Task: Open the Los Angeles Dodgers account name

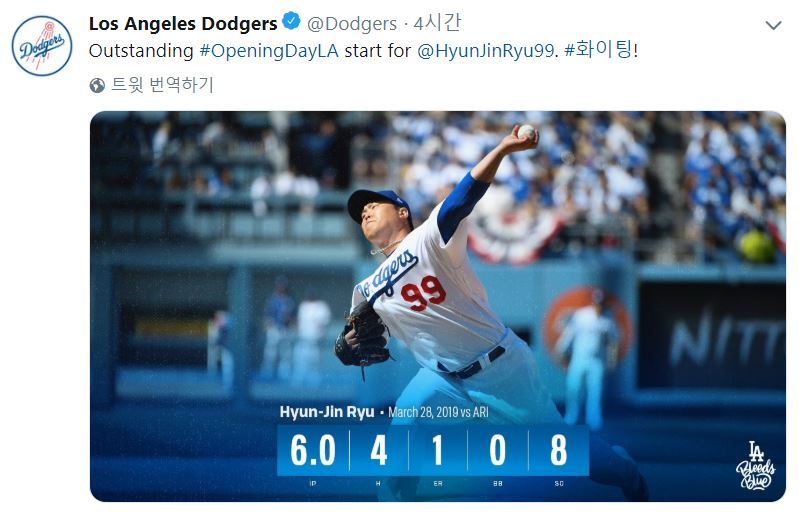Action: (x=183, y=23)
